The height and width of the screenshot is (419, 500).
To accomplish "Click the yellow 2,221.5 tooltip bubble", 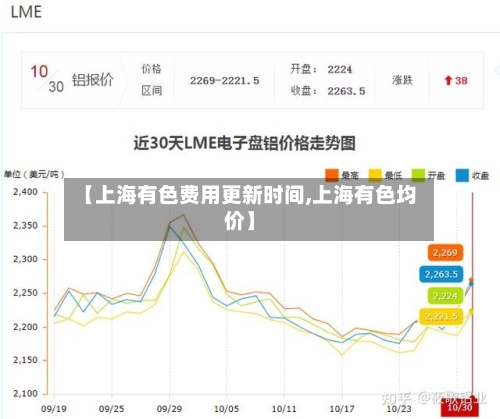I will pyautogui.click(x=441, y=316).
